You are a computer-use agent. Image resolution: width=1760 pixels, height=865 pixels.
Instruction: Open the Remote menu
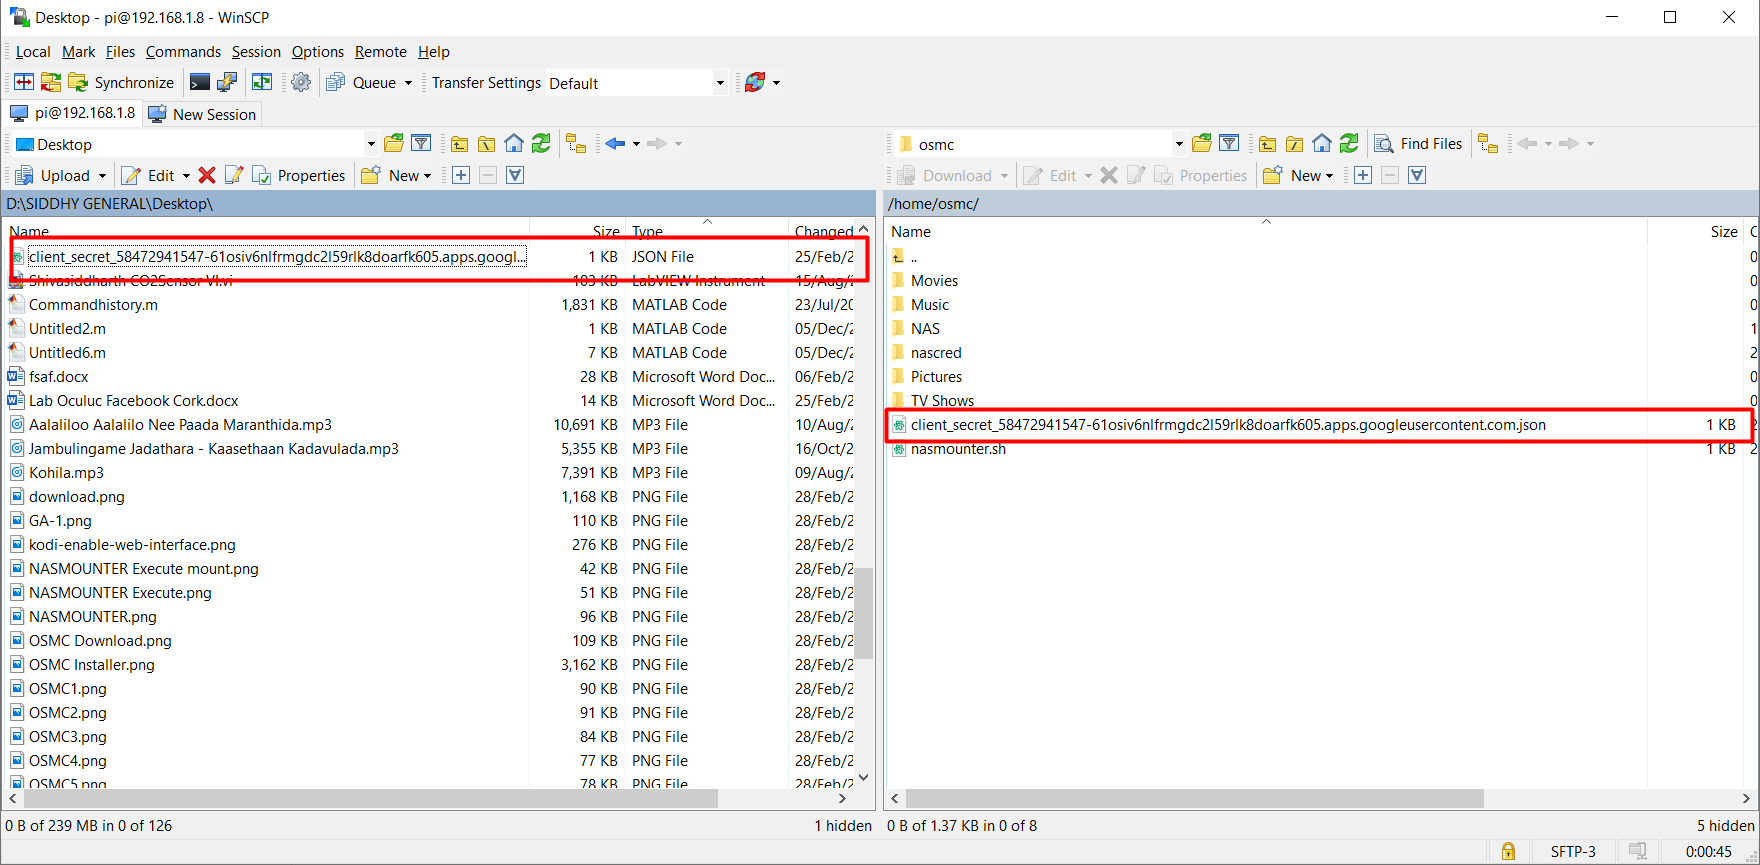coord(380,52)
